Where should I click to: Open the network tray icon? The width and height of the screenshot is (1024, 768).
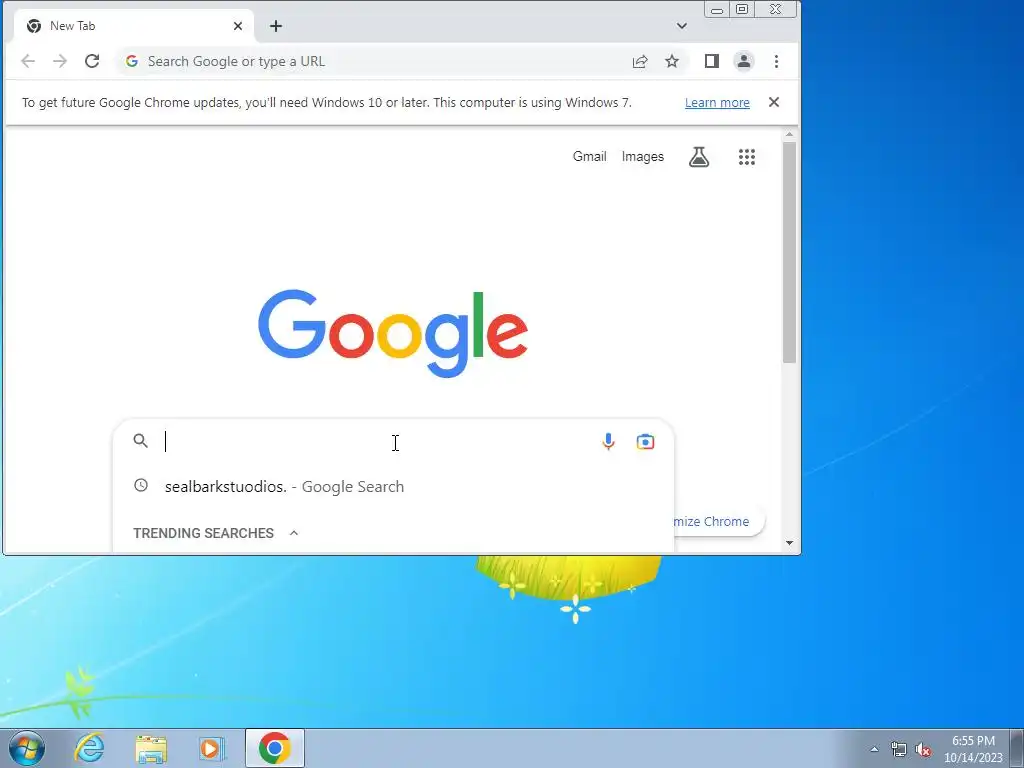click(x=899, y=749)
